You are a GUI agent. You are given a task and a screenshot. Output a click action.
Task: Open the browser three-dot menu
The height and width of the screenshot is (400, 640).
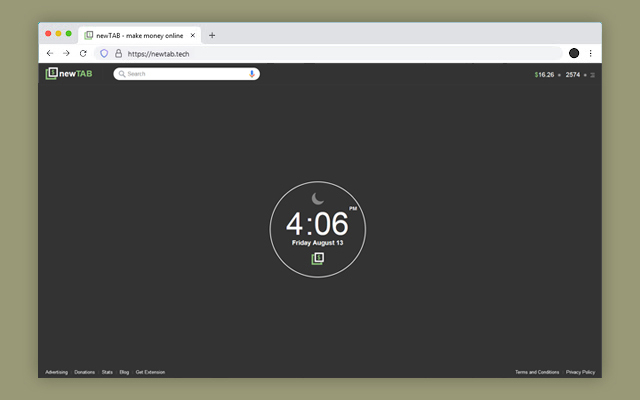coord(591,53)
